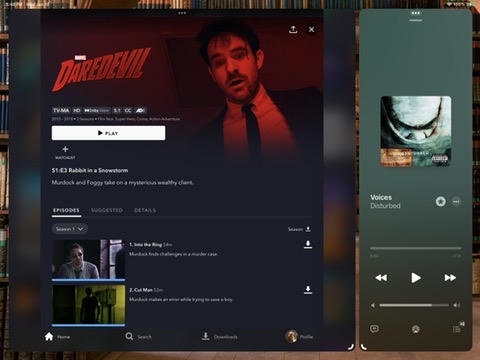
Task: Open Into the Ring episode thumbnail
Action: click(x=89, y=260)
